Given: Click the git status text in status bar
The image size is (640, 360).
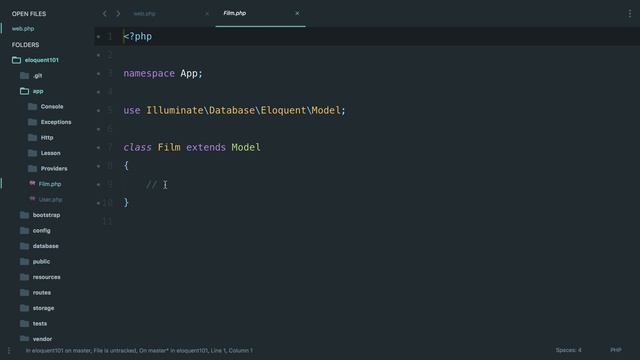Looking at the screenshot, I should click(139, 351).
